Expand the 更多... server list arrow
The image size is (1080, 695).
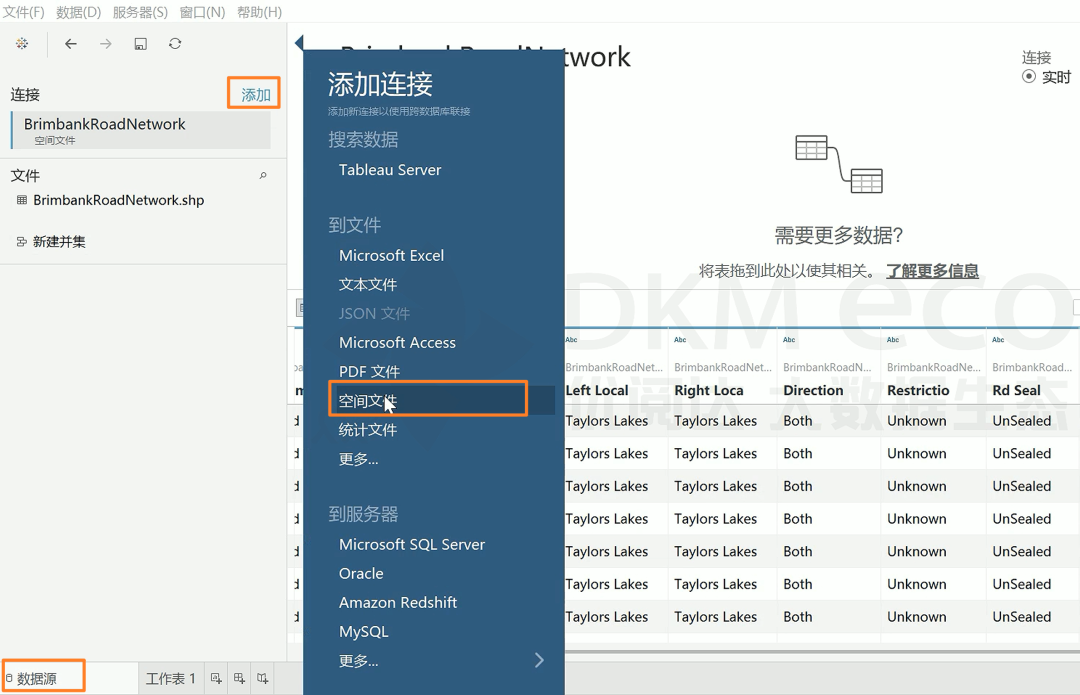pyautogui.click(x=539, y=660)
